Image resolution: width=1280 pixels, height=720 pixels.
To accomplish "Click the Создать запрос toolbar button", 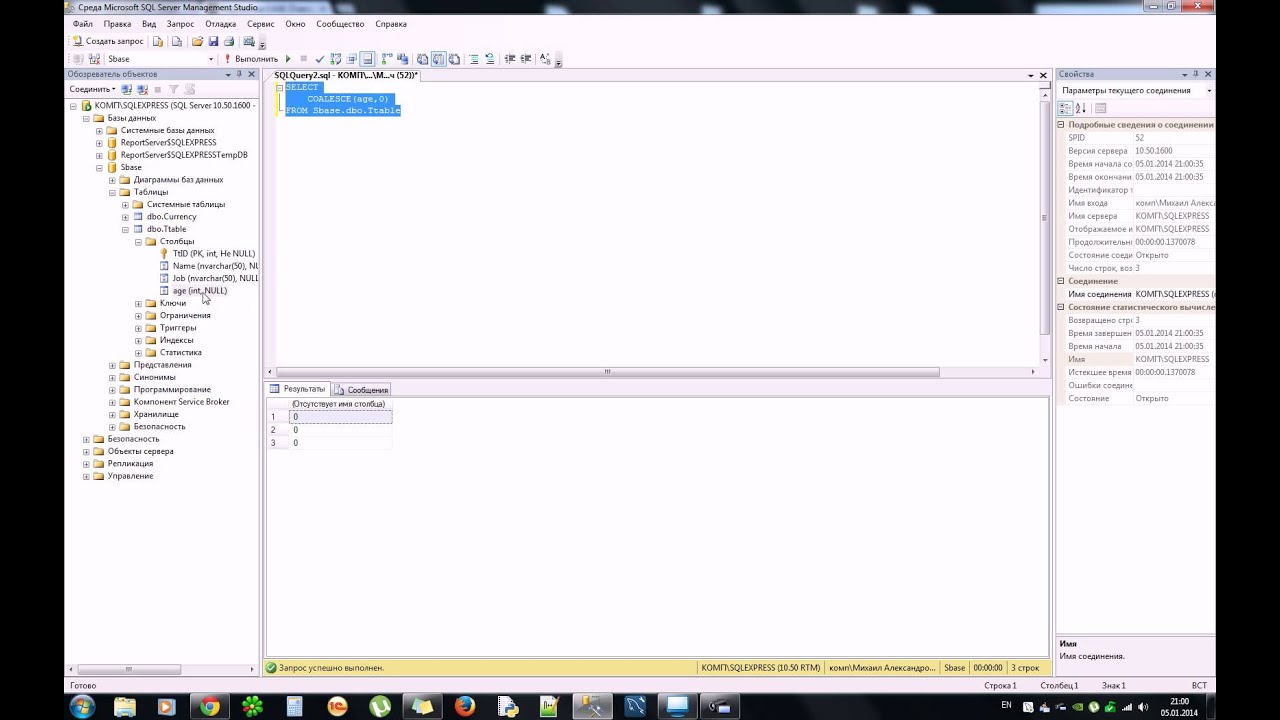I will pyautogui.click(x=108, y=41).
